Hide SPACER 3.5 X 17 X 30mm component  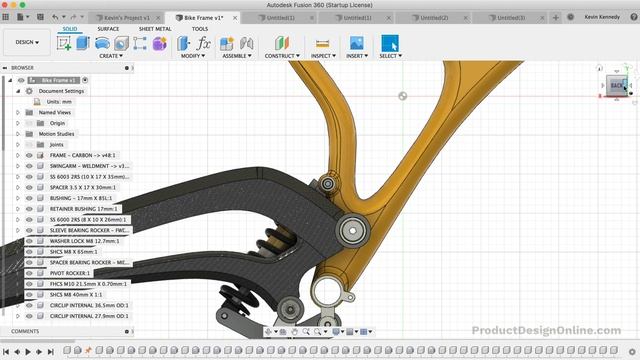[x=29, y=187]
